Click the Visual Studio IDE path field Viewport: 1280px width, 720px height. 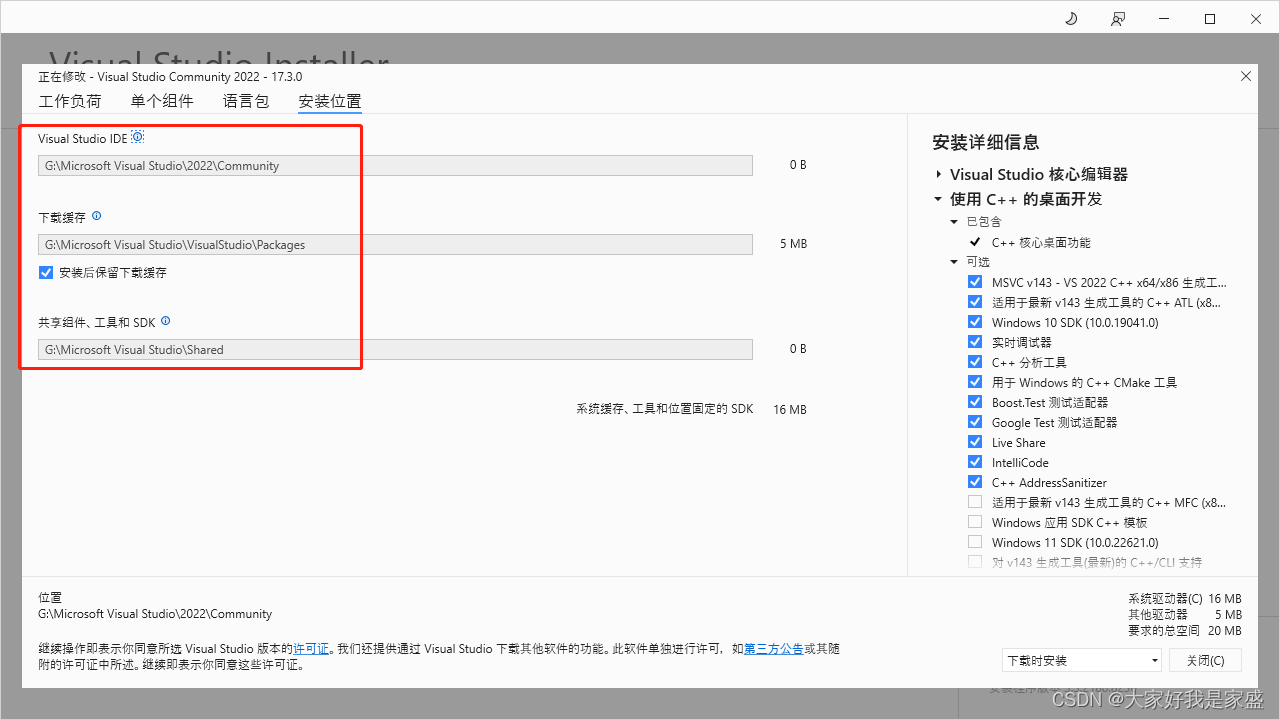[395, 166]
